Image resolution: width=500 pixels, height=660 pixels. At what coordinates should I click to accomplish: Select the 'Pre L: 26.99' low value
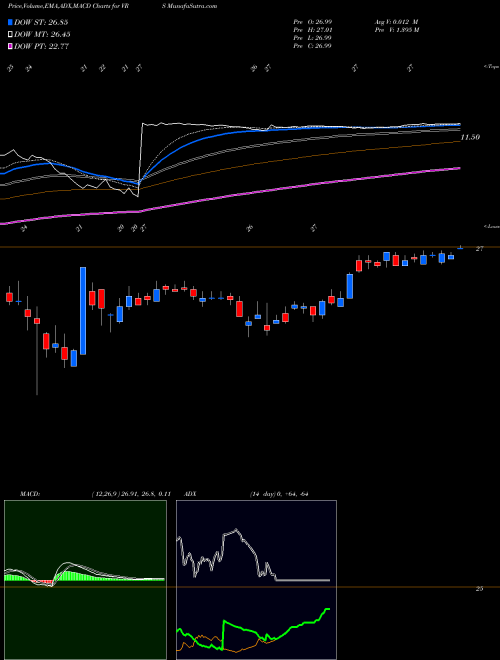(x=312, y=38)
